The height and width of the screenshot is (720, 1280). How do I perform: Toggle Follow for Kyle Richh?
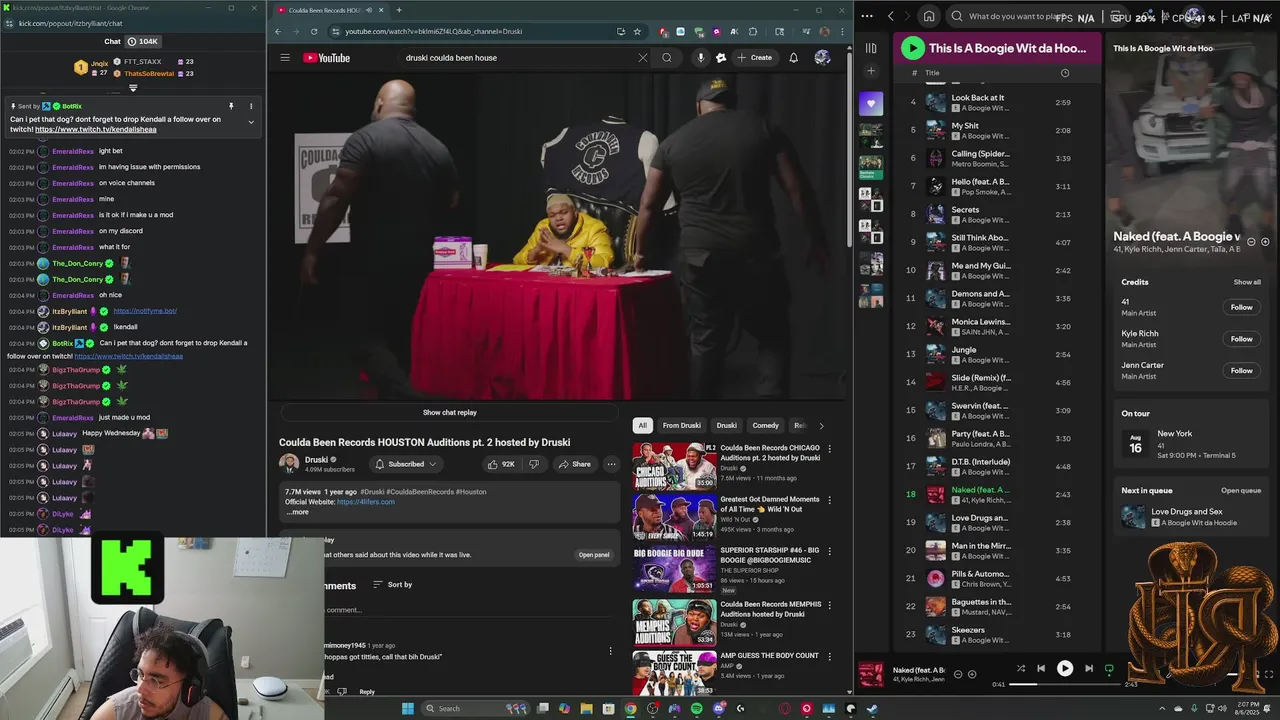(1241, 339)
